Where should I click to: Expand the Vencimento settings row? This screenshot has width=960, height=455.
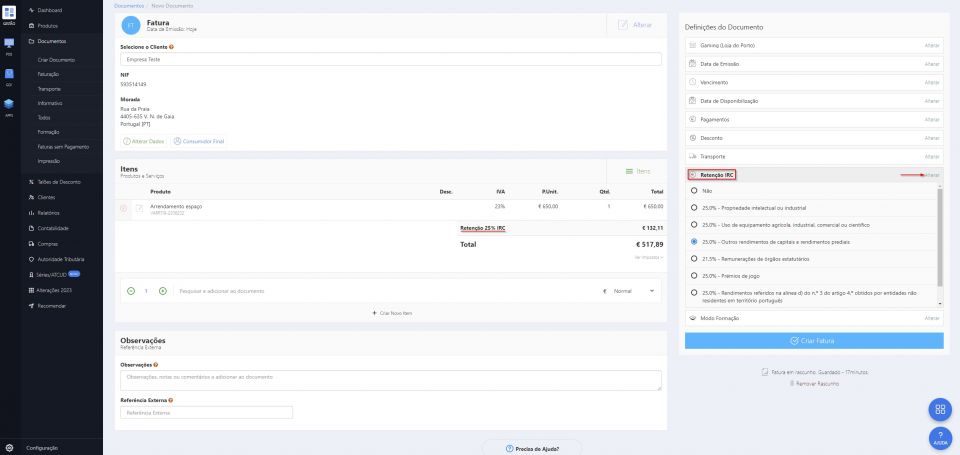(813, 82)
